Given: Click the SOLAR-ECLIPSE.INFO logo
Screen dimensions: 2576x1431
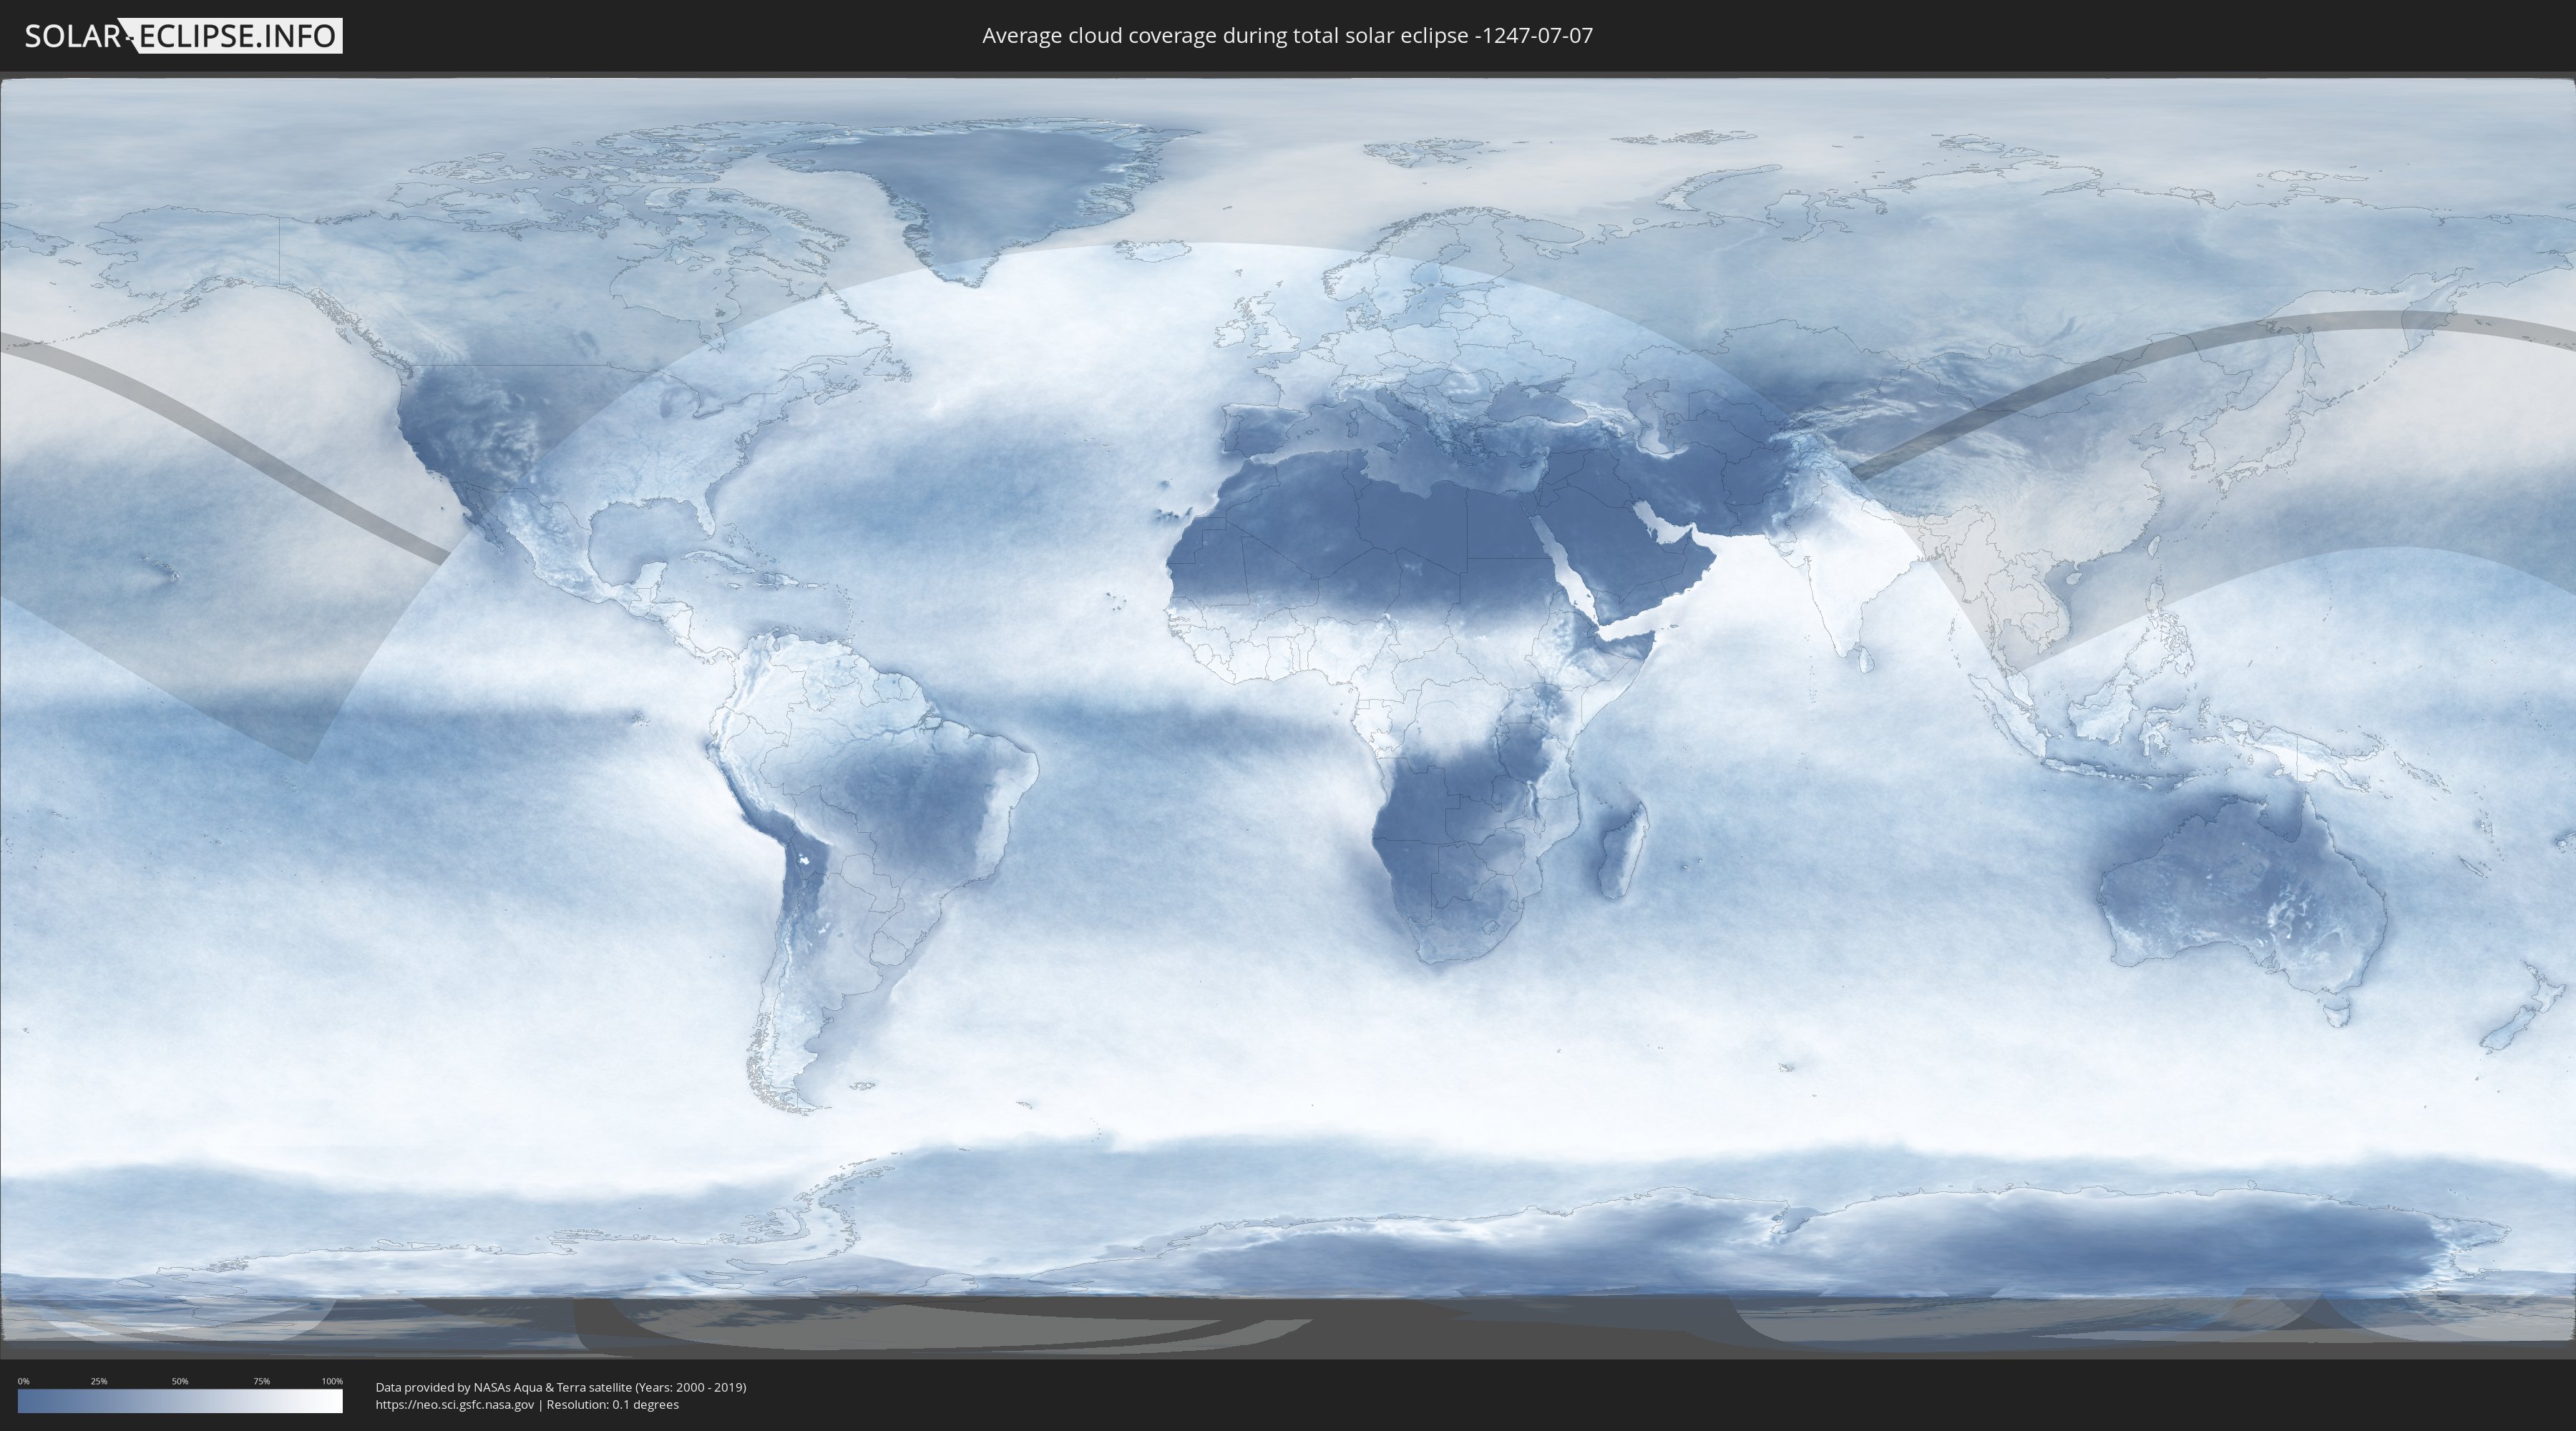Looking at the screenshot, I should pos(183,36).
